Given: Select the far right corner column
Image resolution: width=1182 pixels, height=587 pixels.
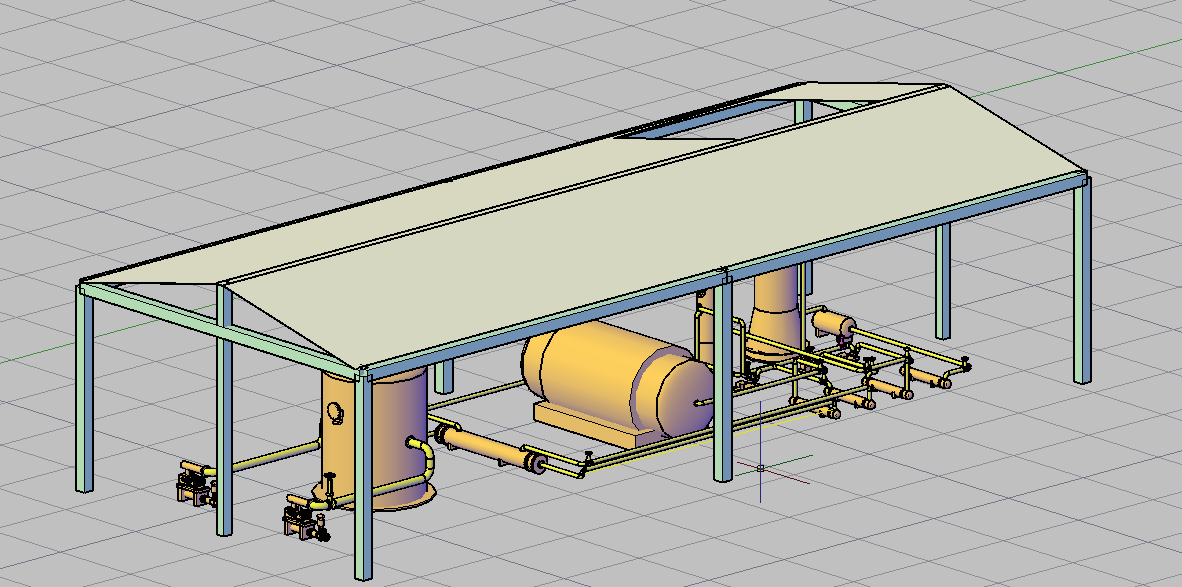Looking at the screenshot, I should pos(1082,280).
